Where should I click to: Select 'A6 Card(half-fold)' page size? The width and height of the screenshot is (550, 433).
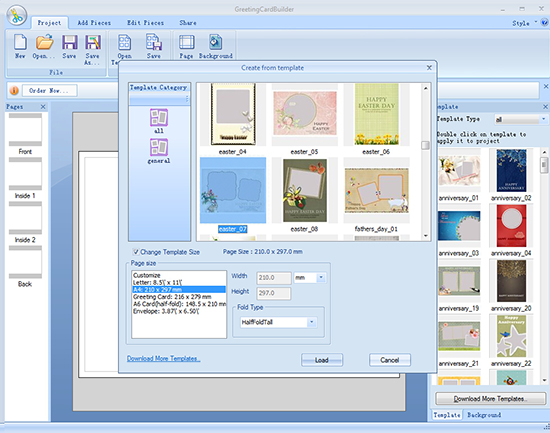pos(179,304)
